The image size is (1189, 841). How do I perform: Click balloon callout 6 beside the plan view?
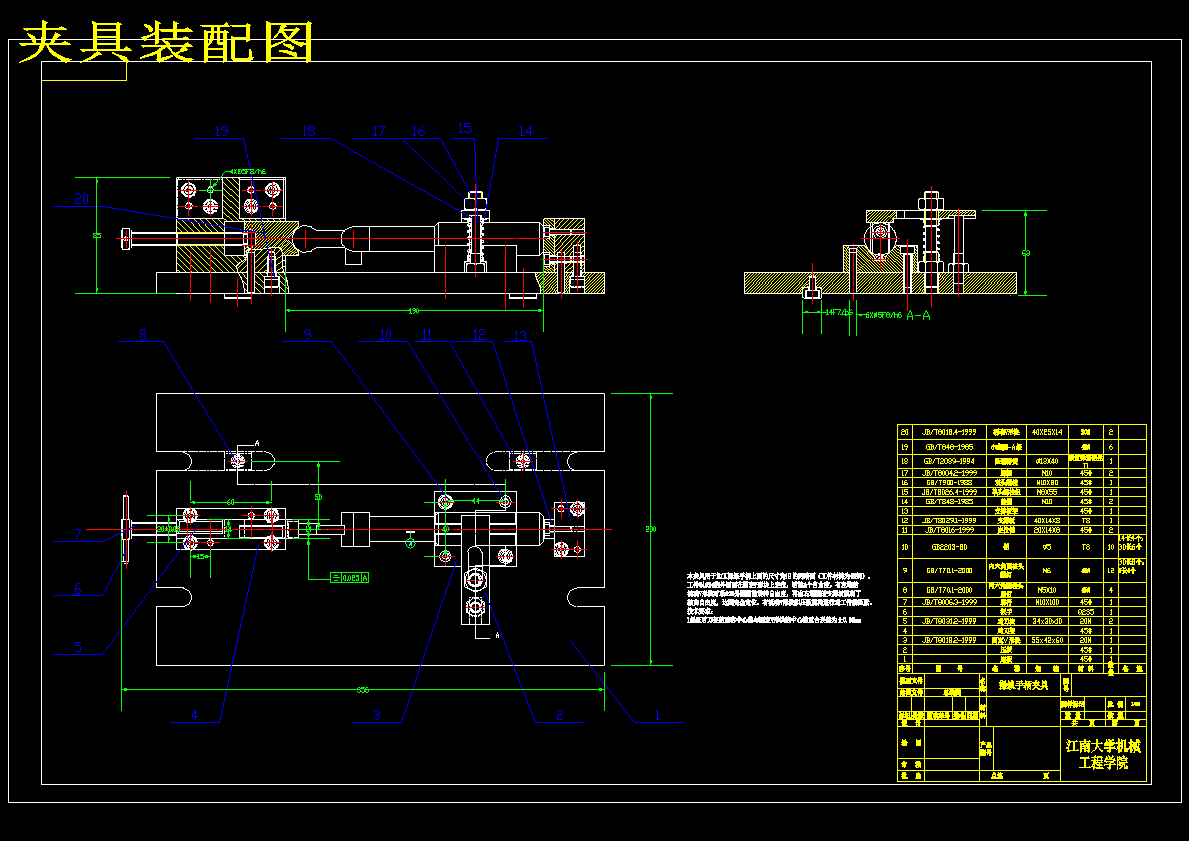[x=78, y=588]
